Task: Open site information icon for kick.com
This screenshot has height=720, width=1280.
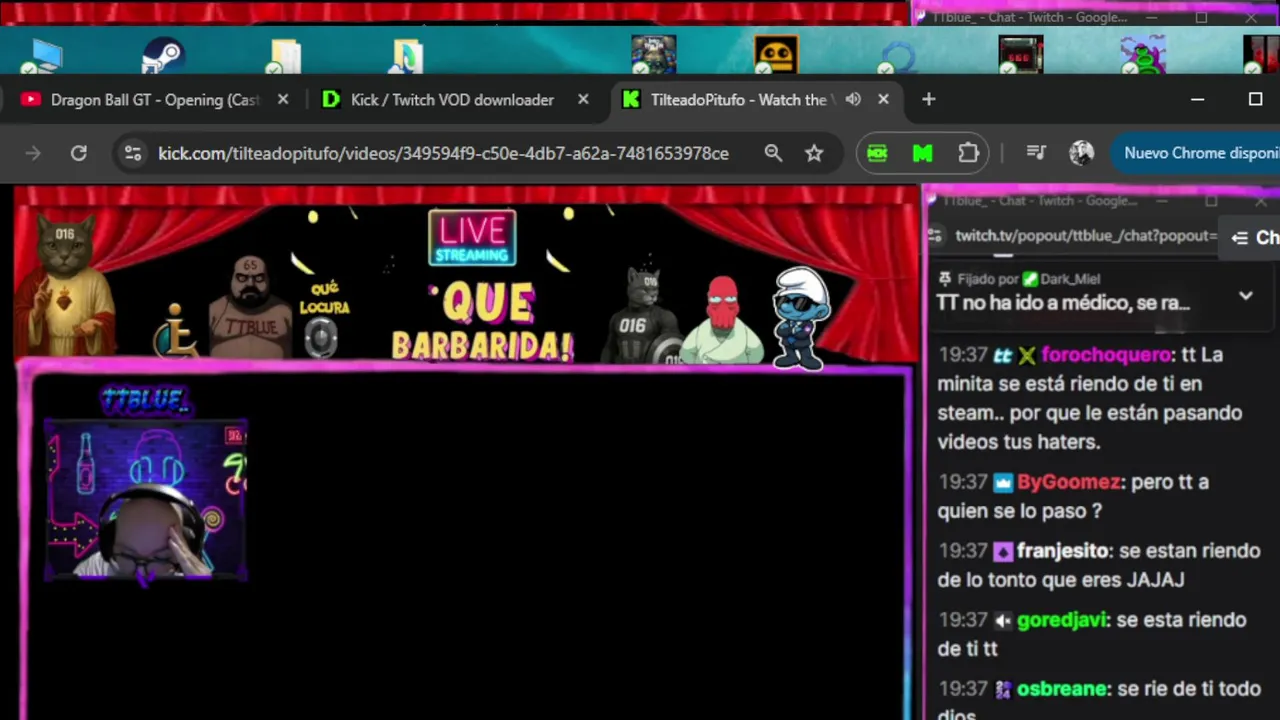Action: 132,153
